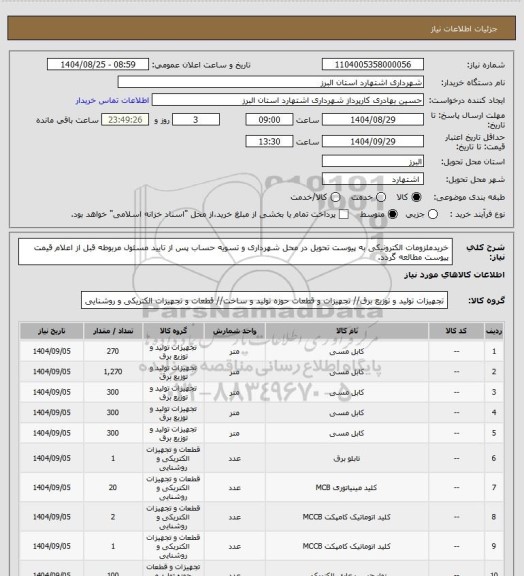Screen dimensions: 524x576
Task: Click the متر unit in row 4
Action: [x=234, y=413]
